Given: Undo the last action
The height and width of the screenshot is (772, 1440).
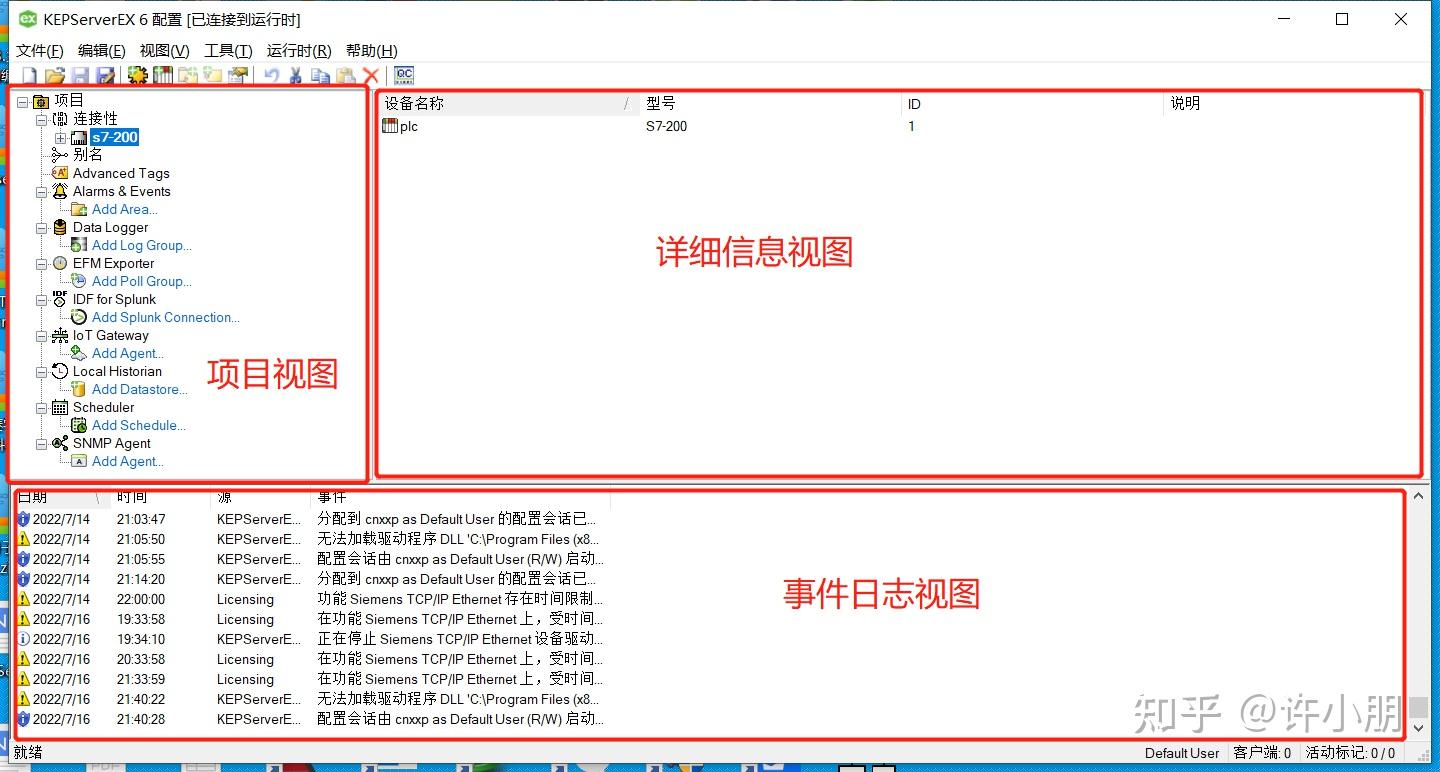Looking at the screenshot, I should [270, 75].
